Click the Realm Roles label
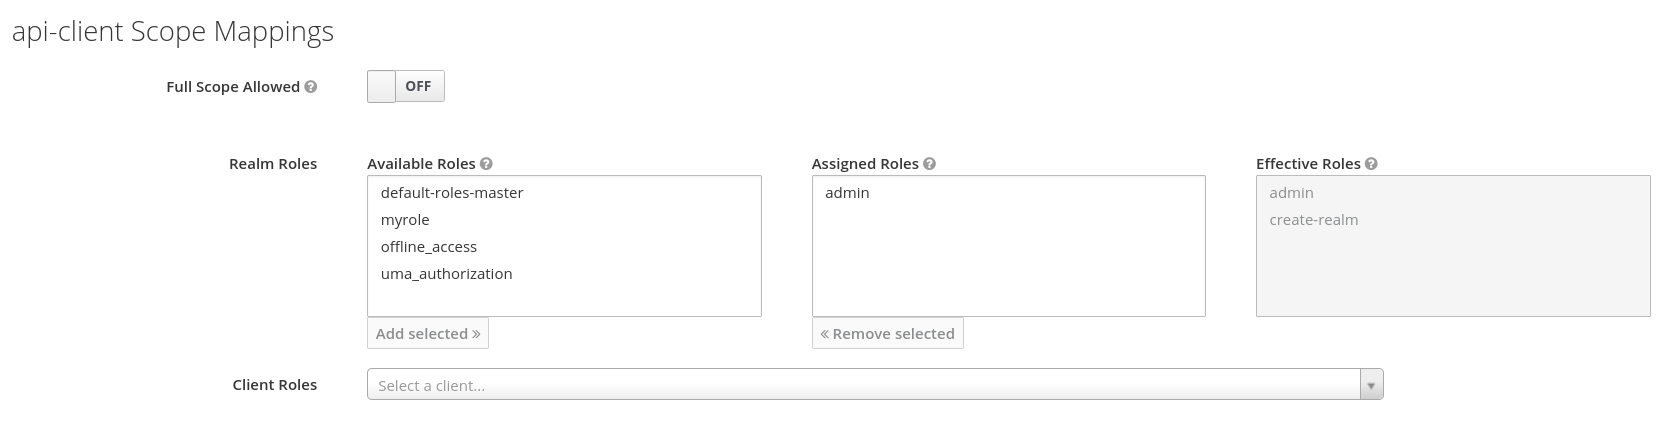Viewport: 1669px width, 426px height. point(273,164)
